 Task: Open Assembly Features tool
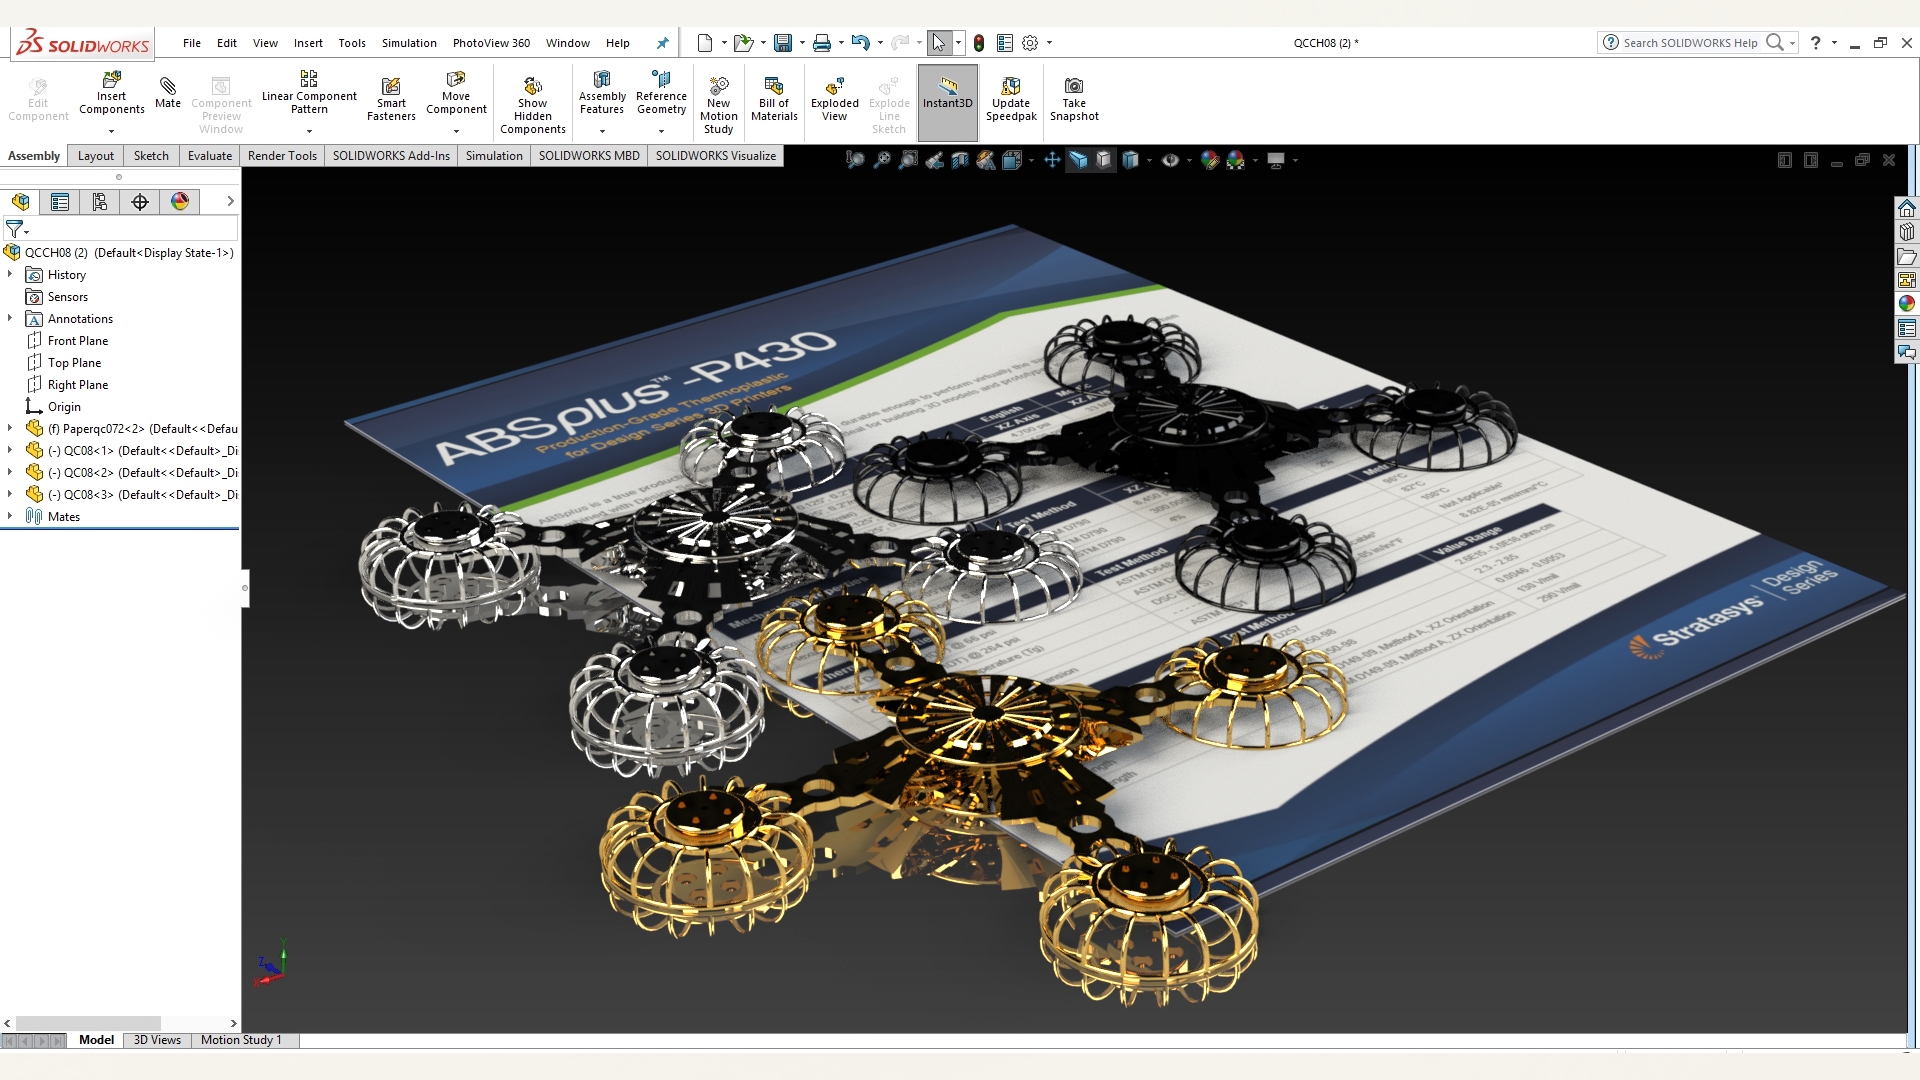602,93
